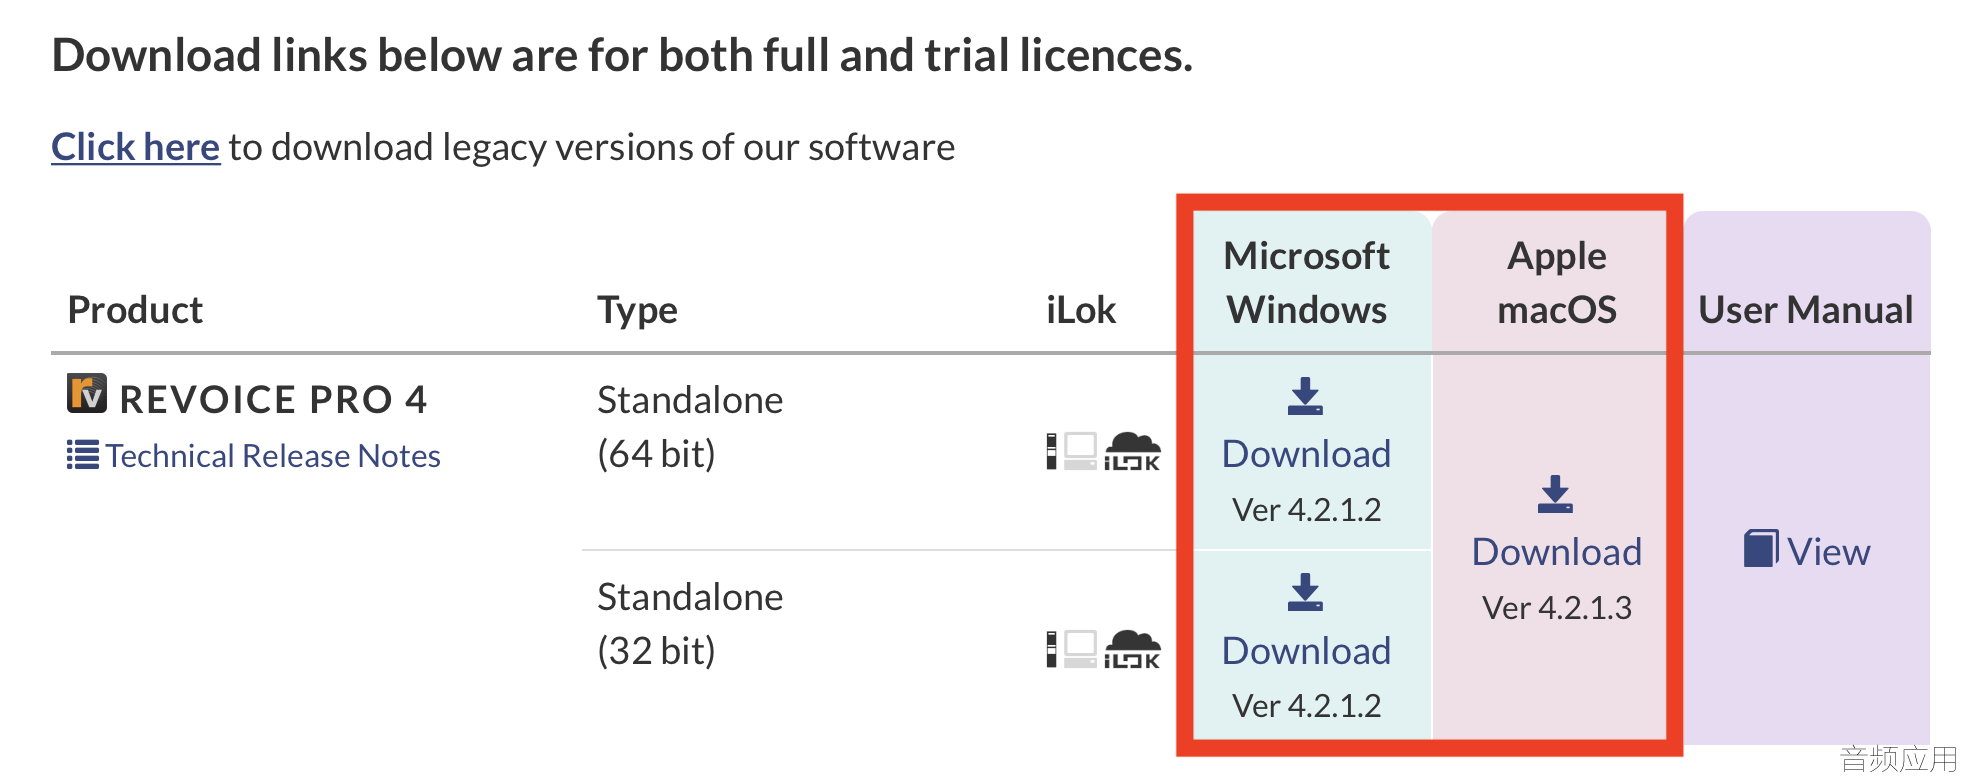Open the Click here legacy versions link
The image size is (1964, 778).
(135, 147)
